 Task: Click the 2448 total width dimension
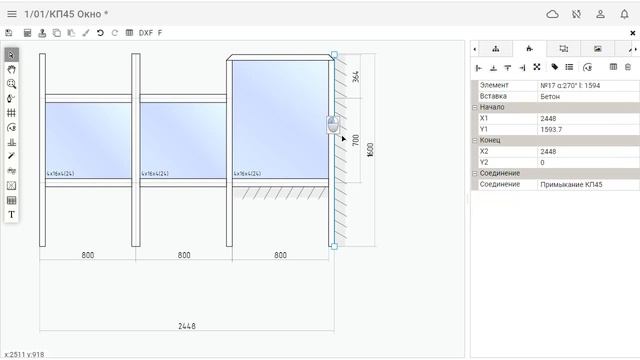187,326
